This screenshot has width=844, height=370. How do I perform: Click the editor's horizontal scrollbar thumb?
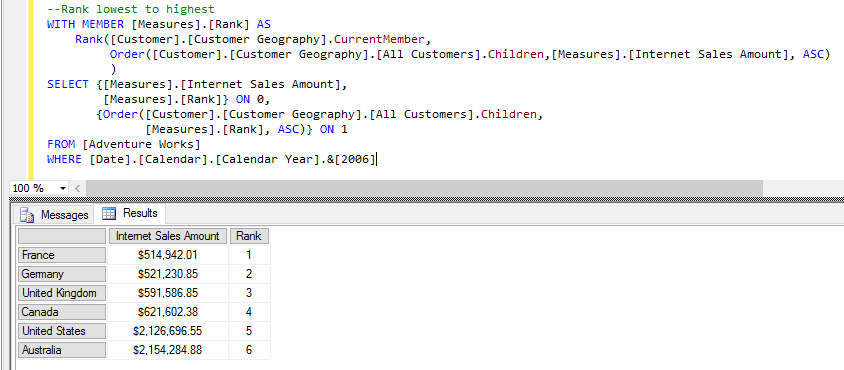coord(424,189)
